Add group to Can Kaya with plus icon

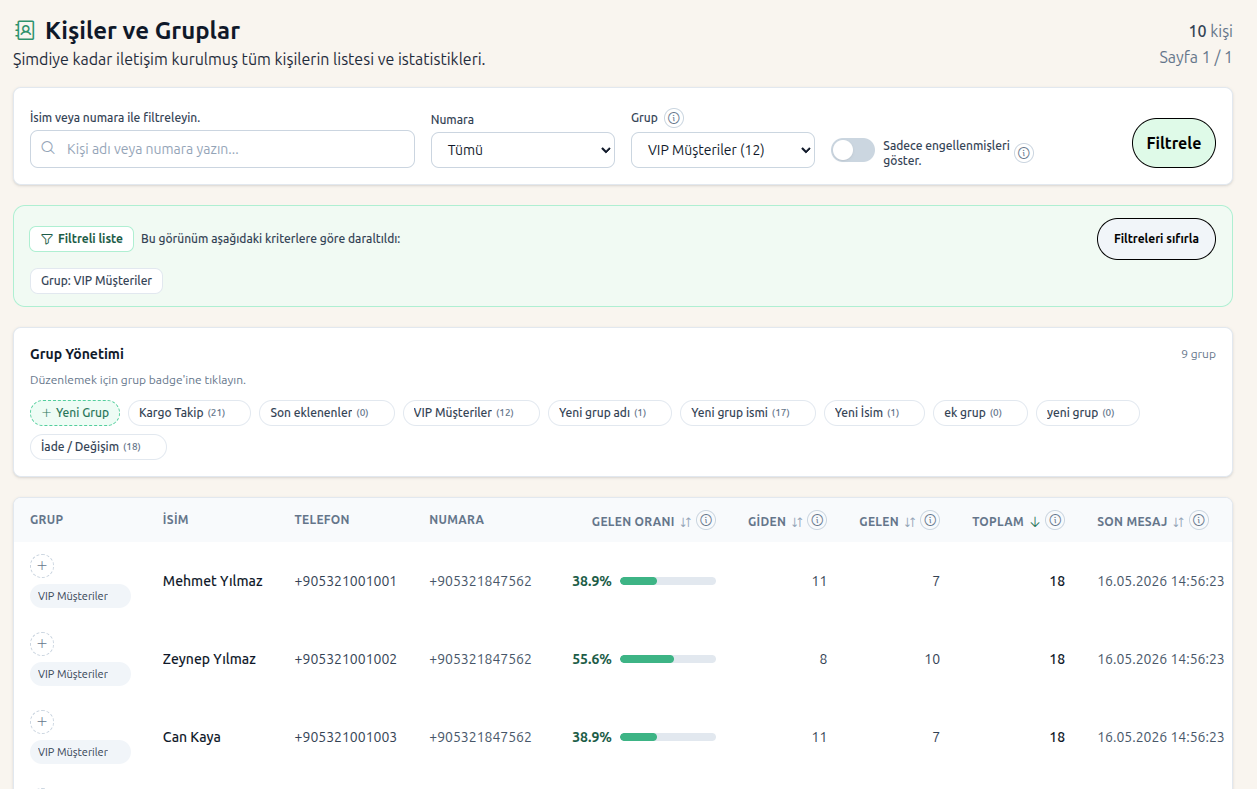[x=42, y=722]
